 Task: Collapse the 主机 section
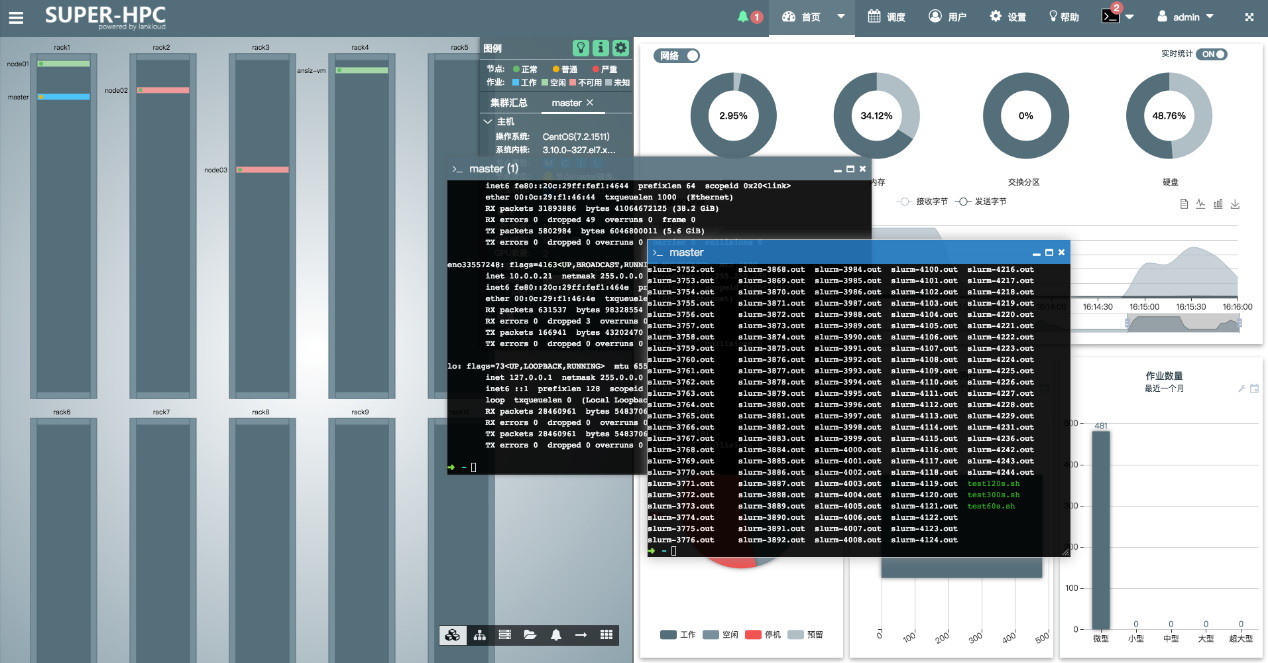click(x=488, y=121)
